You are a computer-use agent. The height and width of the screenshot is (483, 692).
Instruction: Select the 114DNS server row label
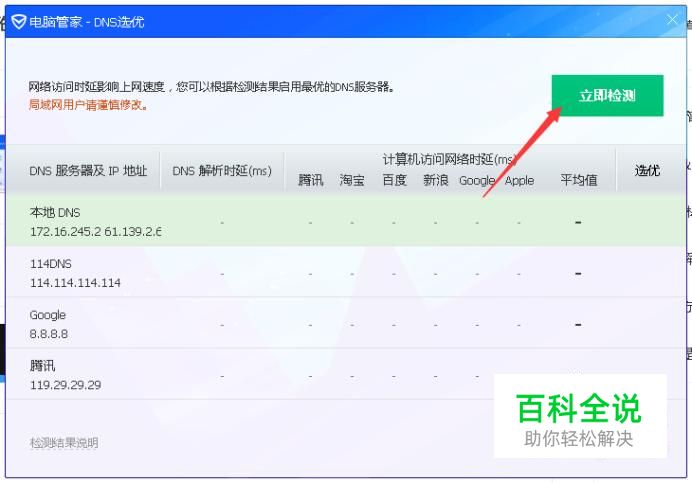(x=51, y=264)
